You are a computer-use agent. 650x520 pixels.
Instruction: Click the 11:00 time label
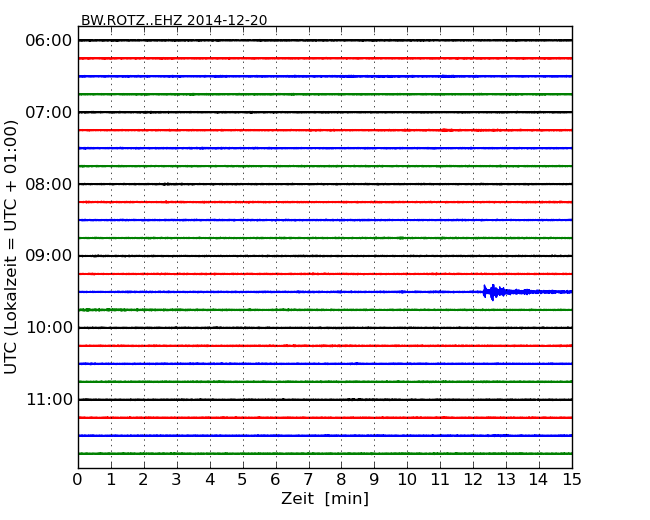pos(49,399)
